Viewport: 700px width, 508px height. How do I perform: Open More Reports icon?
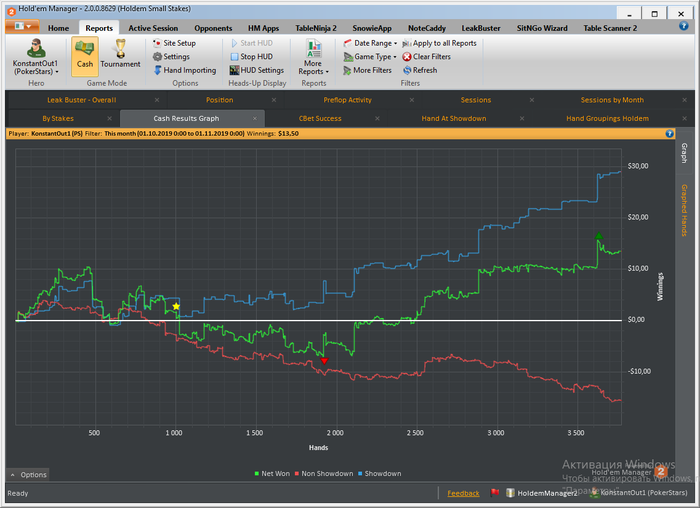313,48
